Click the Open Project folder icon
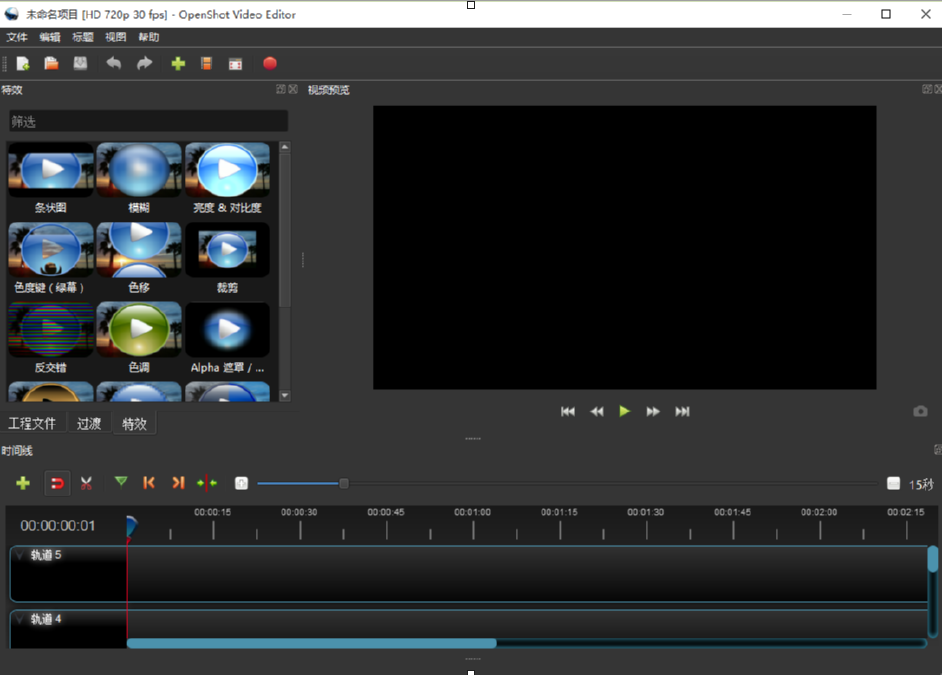This screenshot has height=675, width=942. [x=51, y=64]
